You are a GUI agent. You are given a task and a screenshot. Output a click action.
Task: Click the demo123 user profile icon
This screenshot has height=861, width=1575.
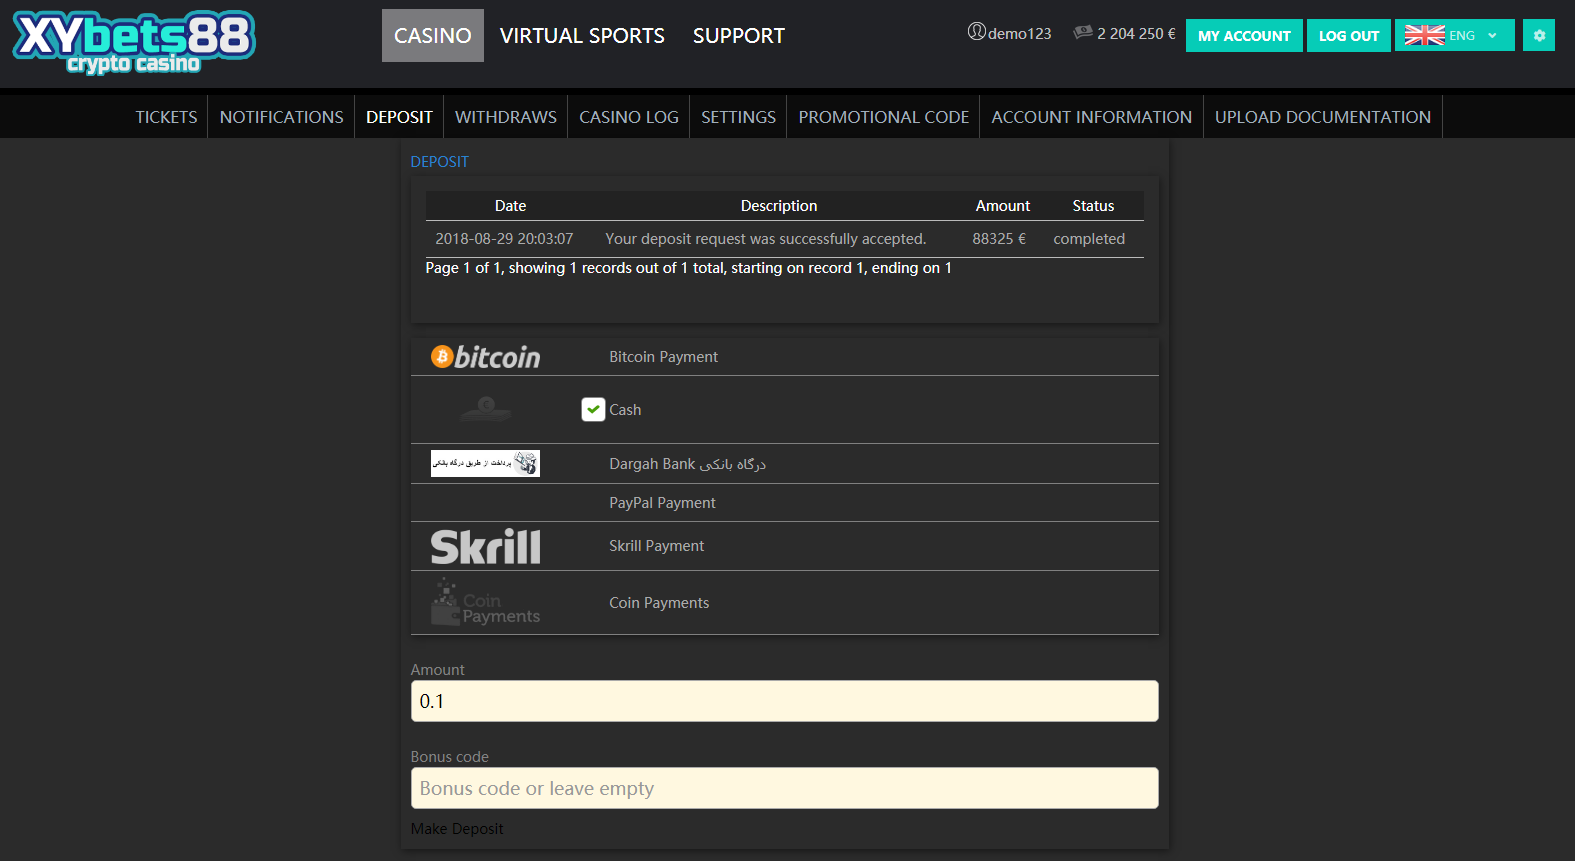pyautogui.click(x=976, y=32)
